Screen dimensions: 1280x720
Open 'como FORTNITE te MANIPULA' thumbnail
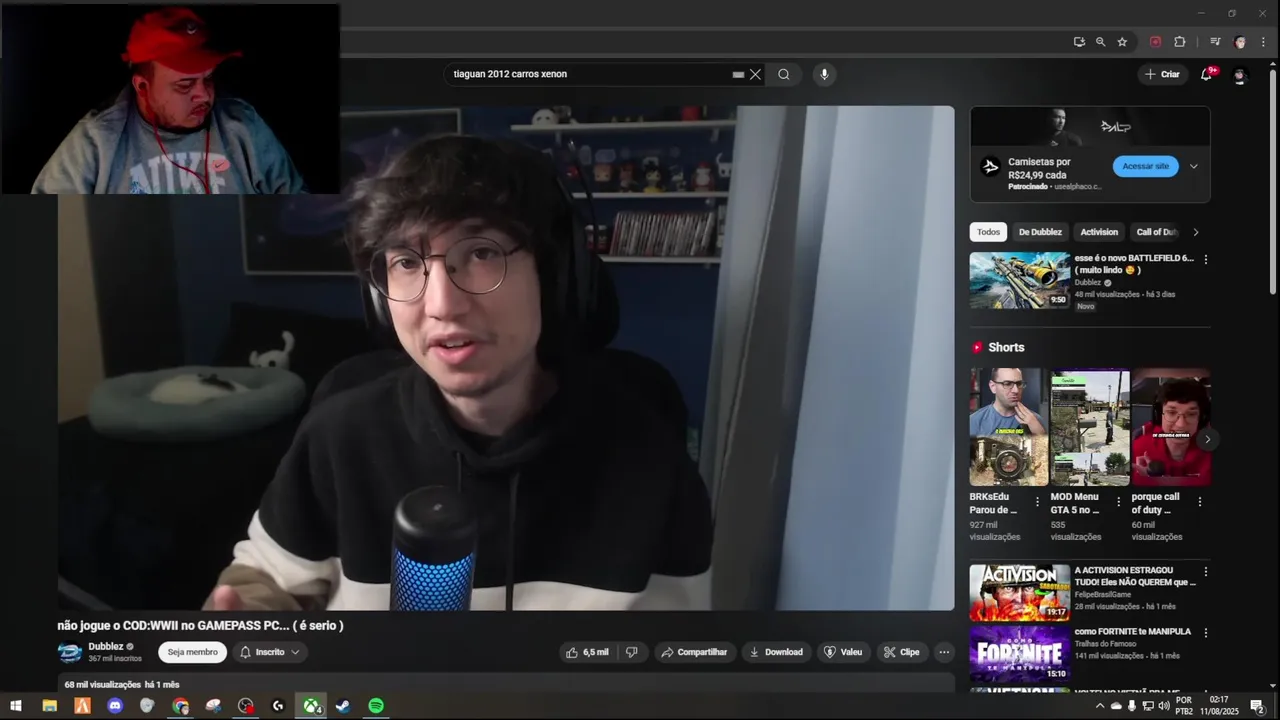tap(1019, 654)
